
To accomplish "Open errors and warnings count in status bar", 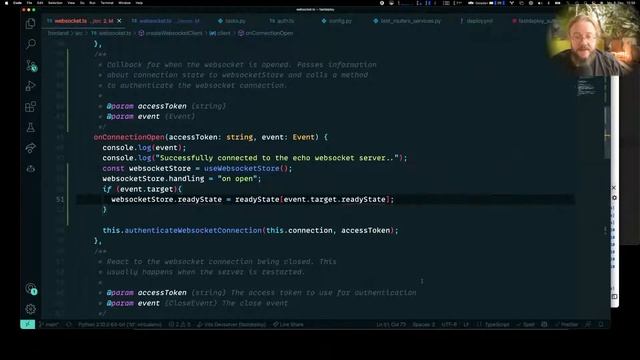I will click(x=180, y=324).
